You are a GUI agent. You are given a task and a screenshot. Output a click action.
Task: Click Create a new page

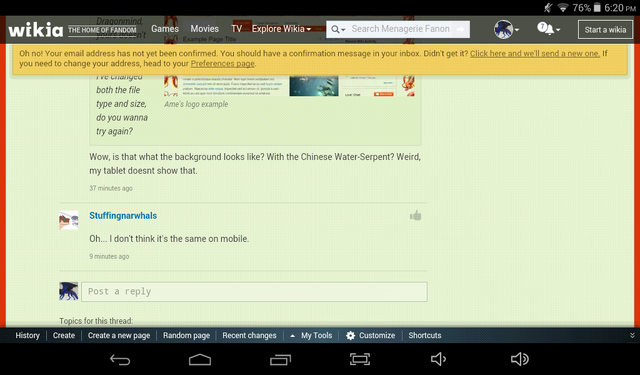click(119, 335)
